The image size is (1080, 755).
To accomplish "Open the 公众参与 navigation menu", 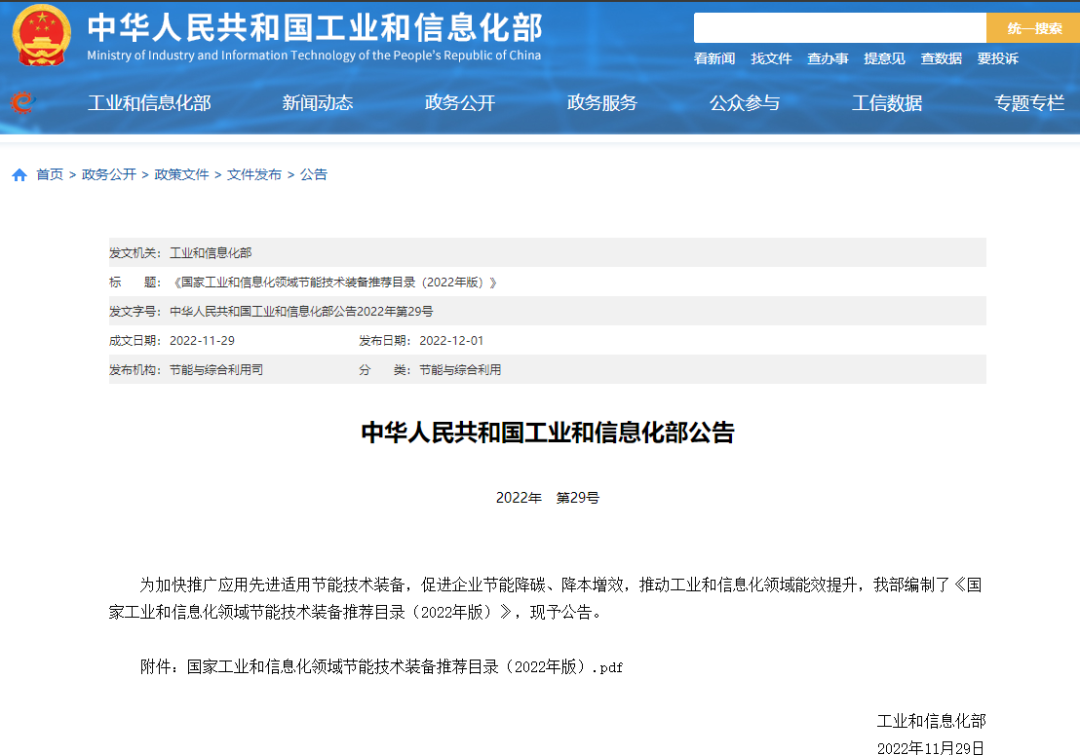I will (x=745, y=103).
